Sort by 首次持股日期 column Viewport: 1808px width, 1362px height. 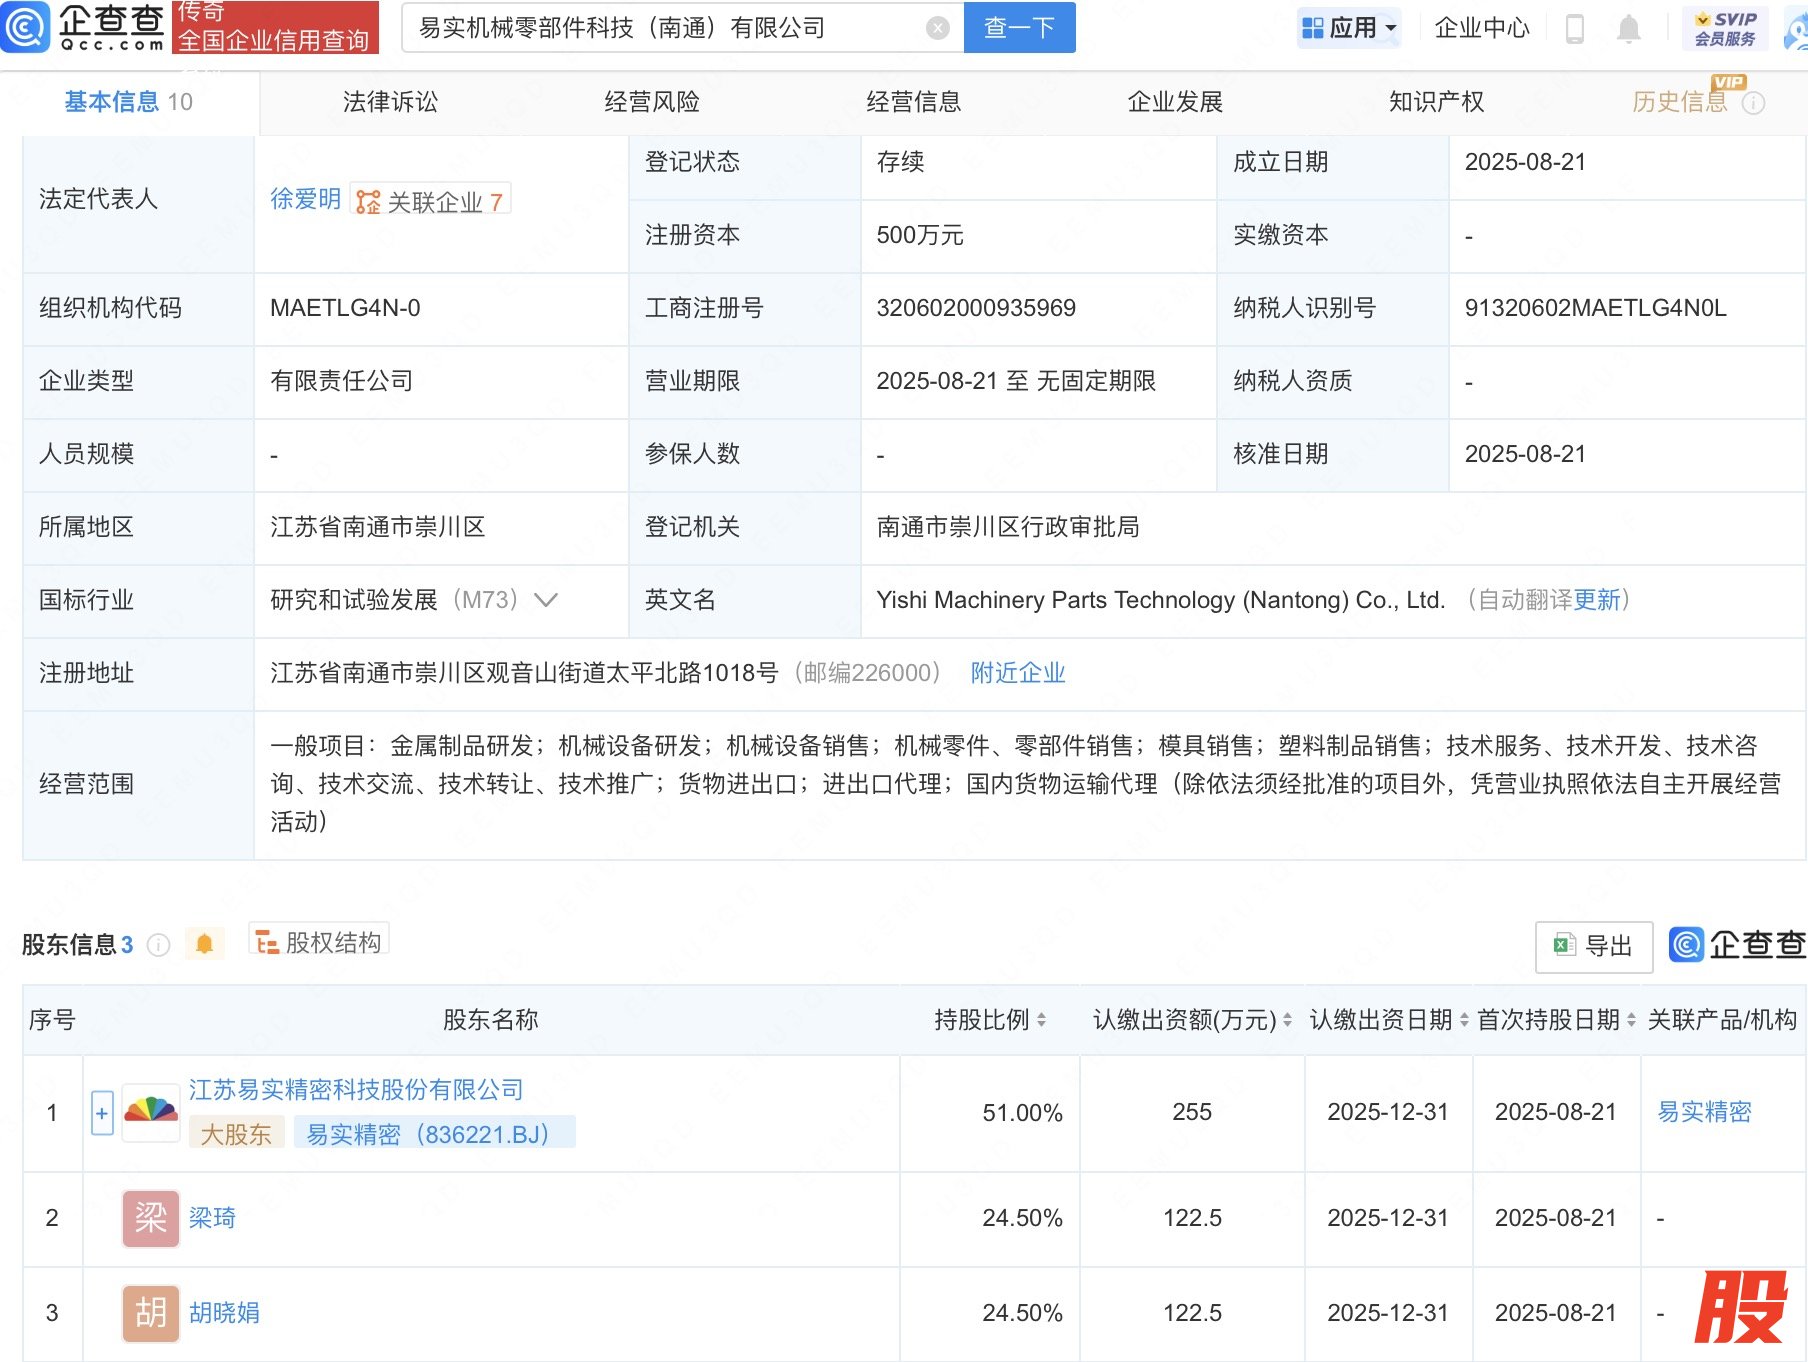[x=1631, y=1020]
